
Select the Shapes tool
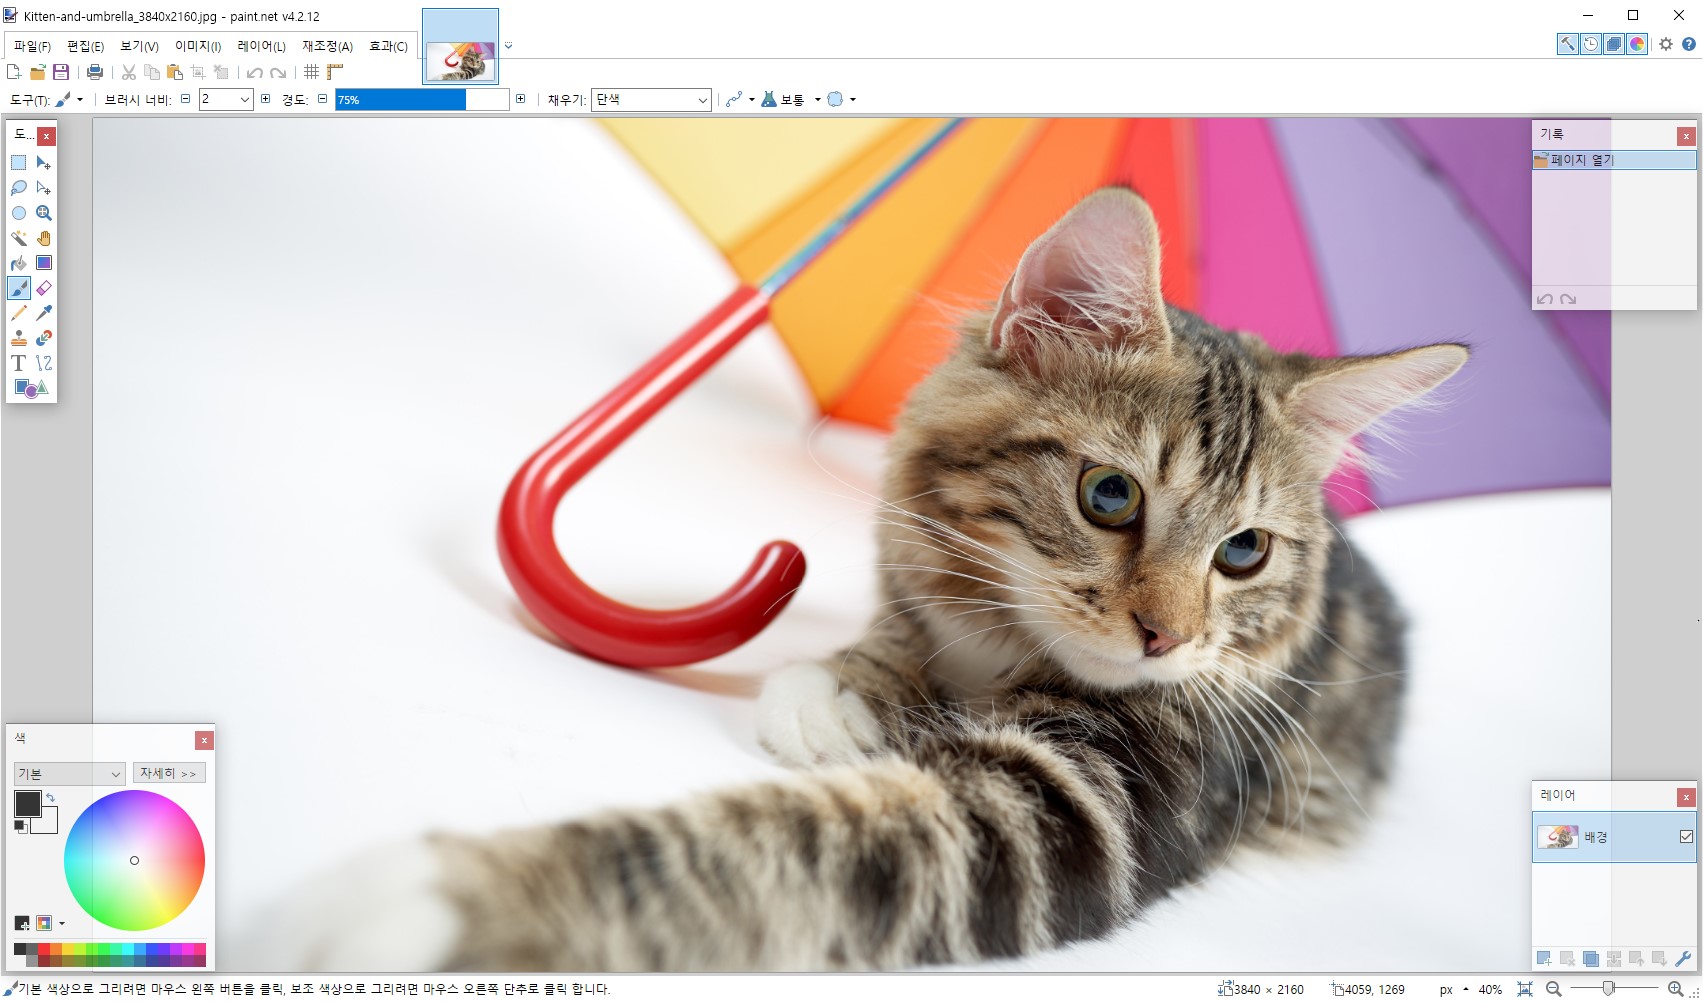pos(31,388)
